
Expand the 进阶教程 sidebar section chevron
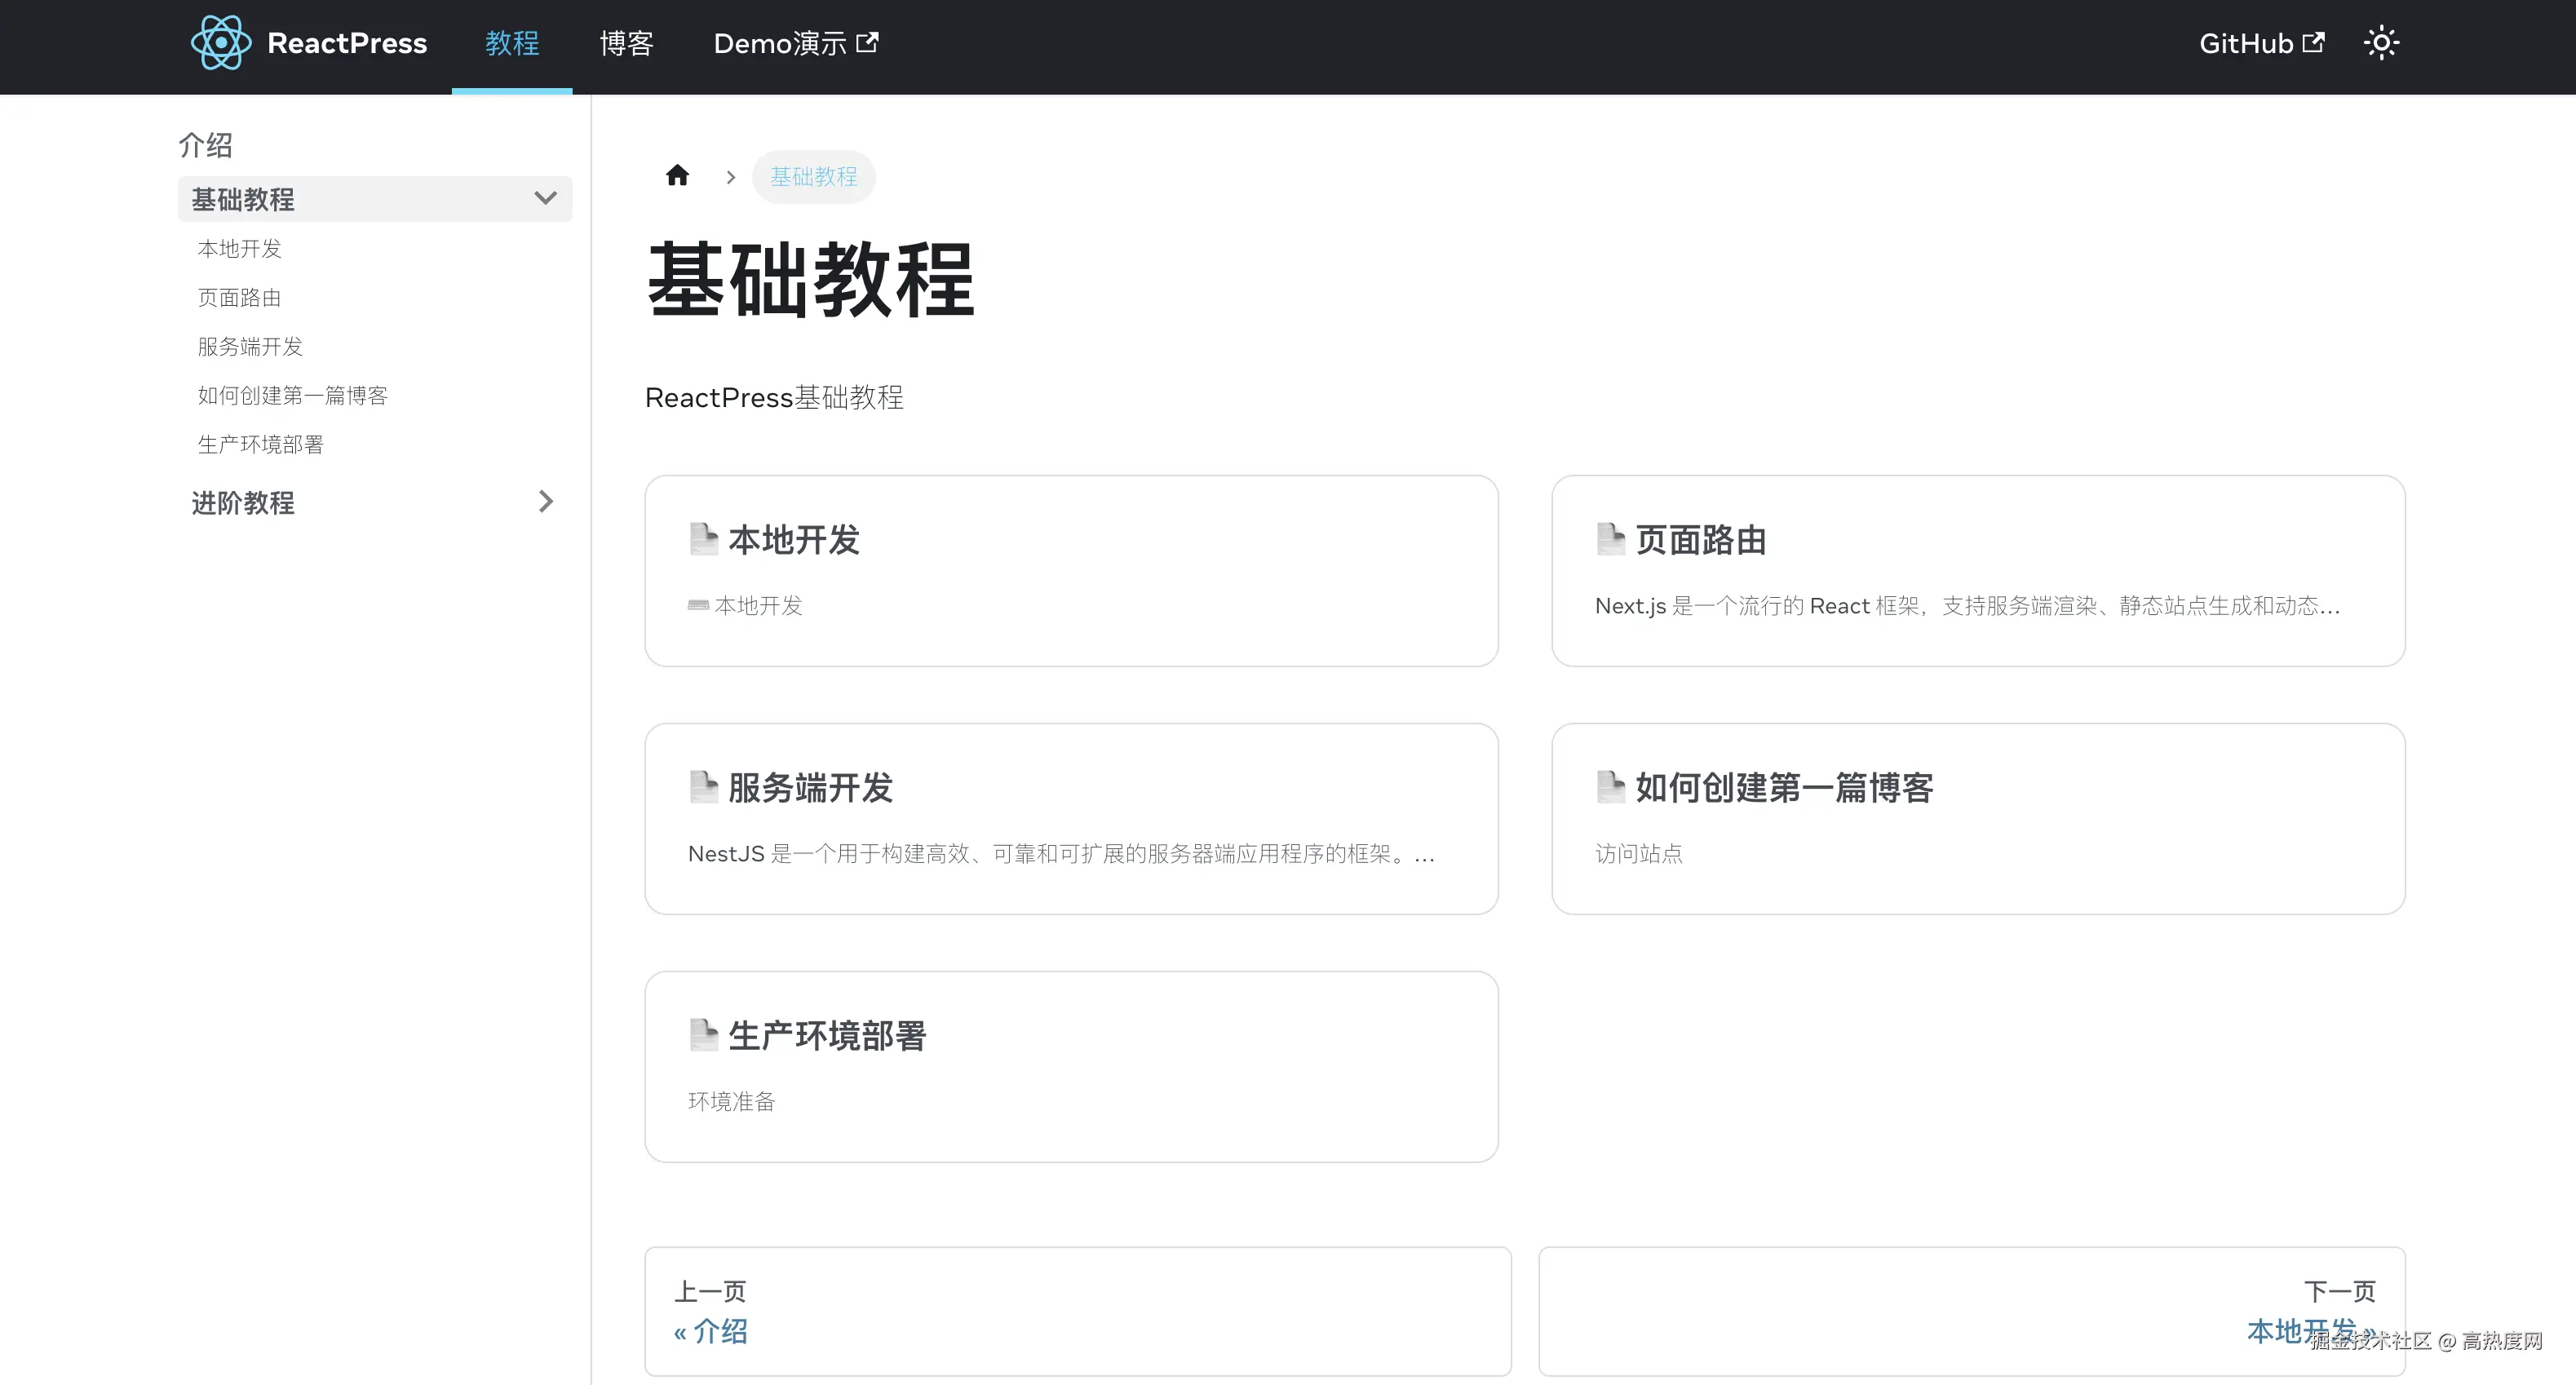click(x=545, y=502)
